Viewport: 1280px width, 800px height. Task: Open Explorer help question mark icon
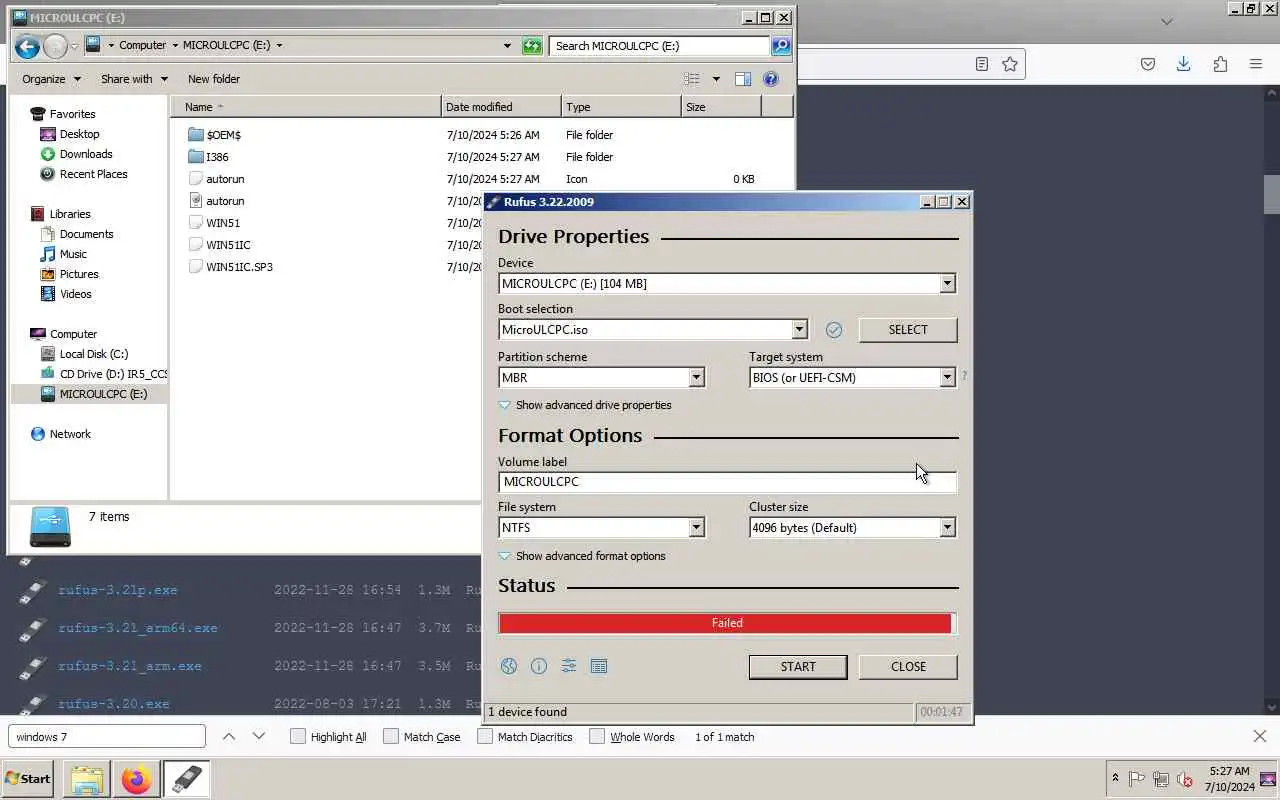[x=771, y=79]
